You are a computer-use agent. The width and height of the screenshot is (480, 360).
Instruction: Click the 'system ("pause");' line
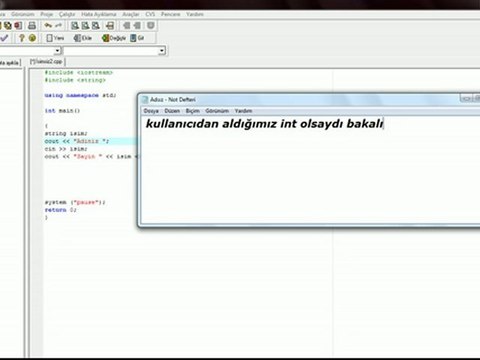(x=75, y=202)
